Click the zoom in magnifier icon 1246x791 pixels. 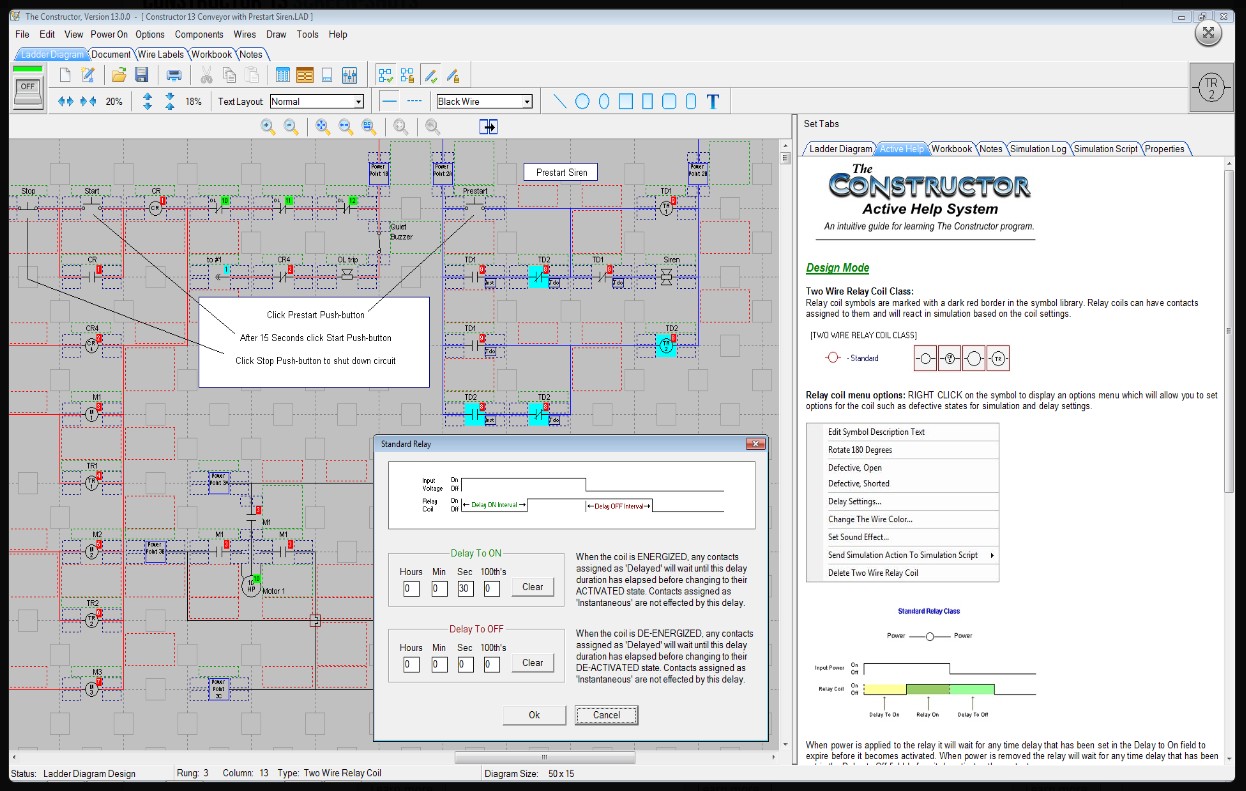tap(268, 126)
